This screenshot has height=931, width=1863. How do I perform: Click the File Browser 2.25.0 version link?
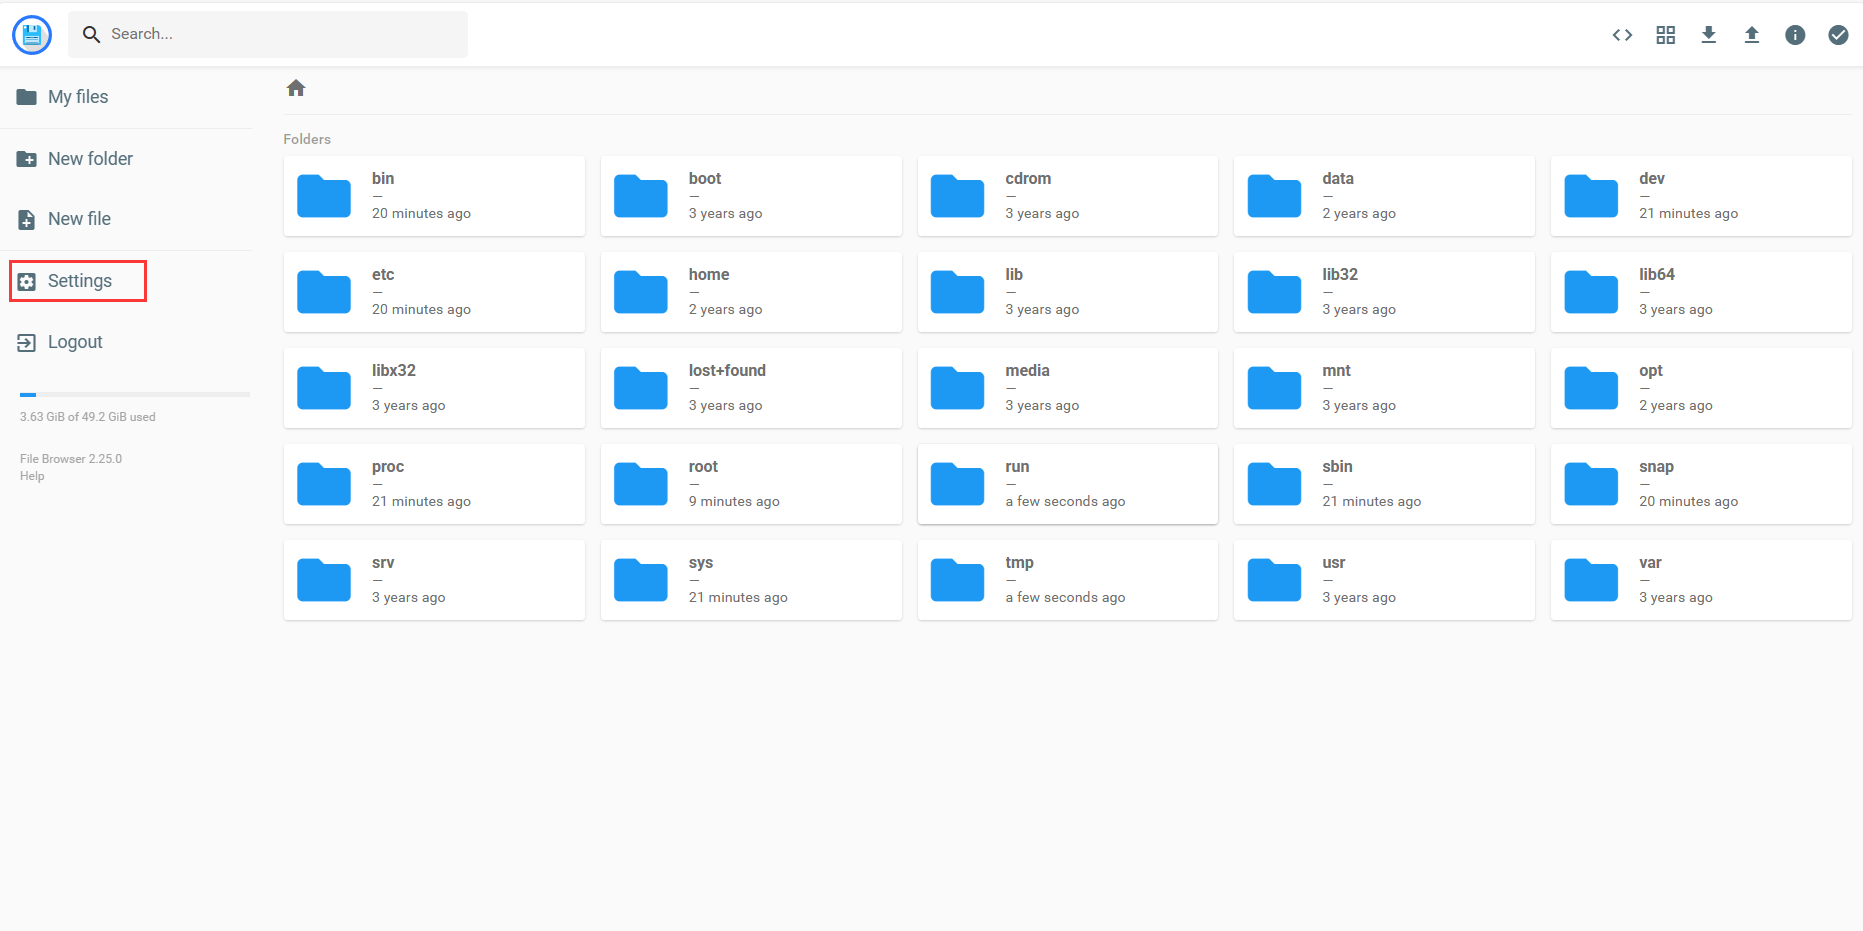coord(71,459)
